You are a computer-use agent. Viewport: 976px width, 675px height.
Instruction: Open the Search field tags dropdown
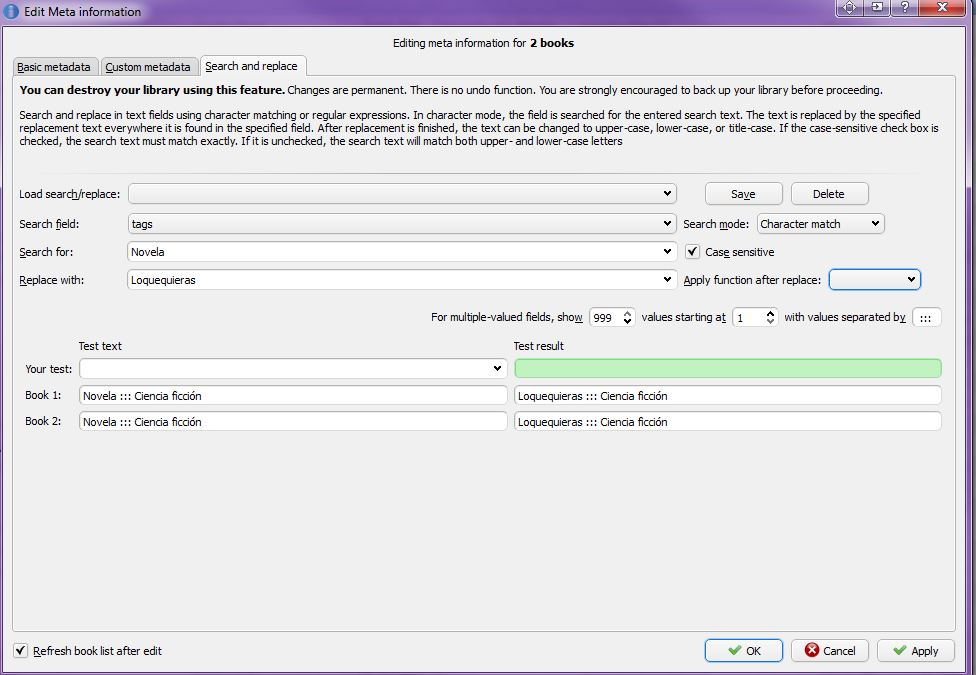402,224
